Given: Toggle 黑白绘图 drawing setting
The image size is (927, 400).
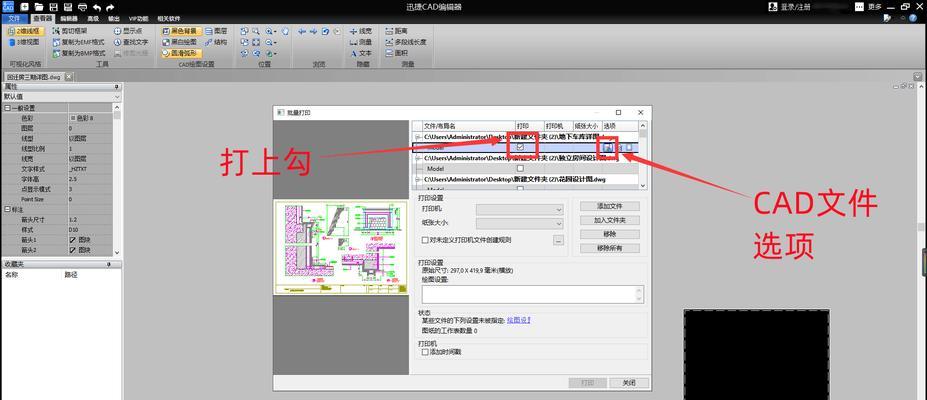Looking at the screenshot, I should click(180, 42).
